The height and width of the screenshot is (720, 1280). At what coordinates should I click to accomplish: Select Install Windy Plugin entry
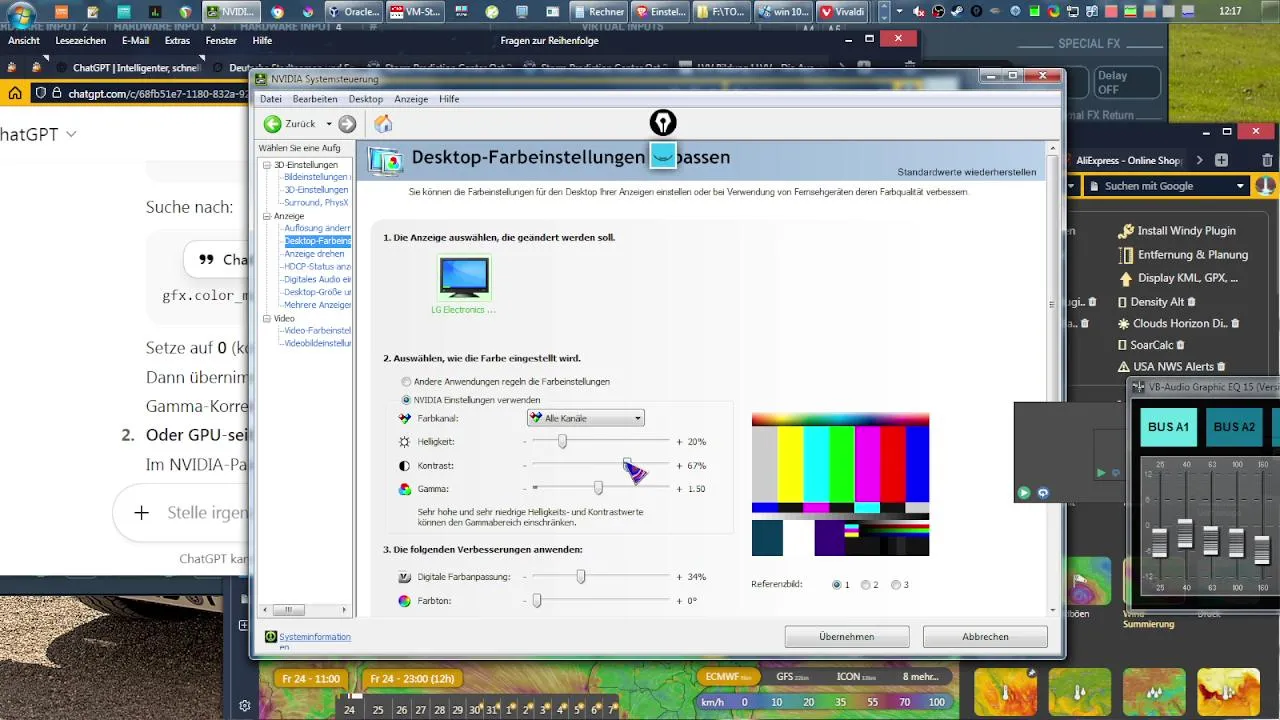(1176, 230)
